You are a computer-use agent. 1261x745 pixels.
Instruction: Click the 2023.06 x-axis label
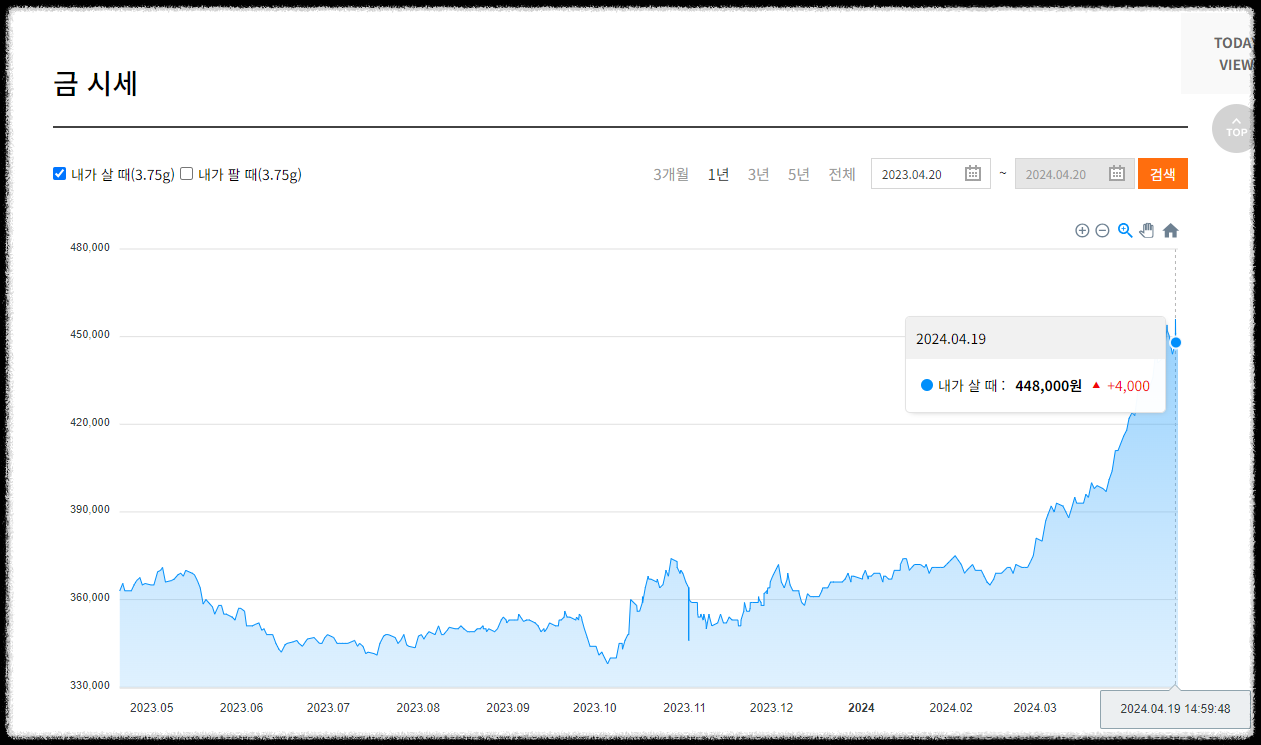(241, 708)
